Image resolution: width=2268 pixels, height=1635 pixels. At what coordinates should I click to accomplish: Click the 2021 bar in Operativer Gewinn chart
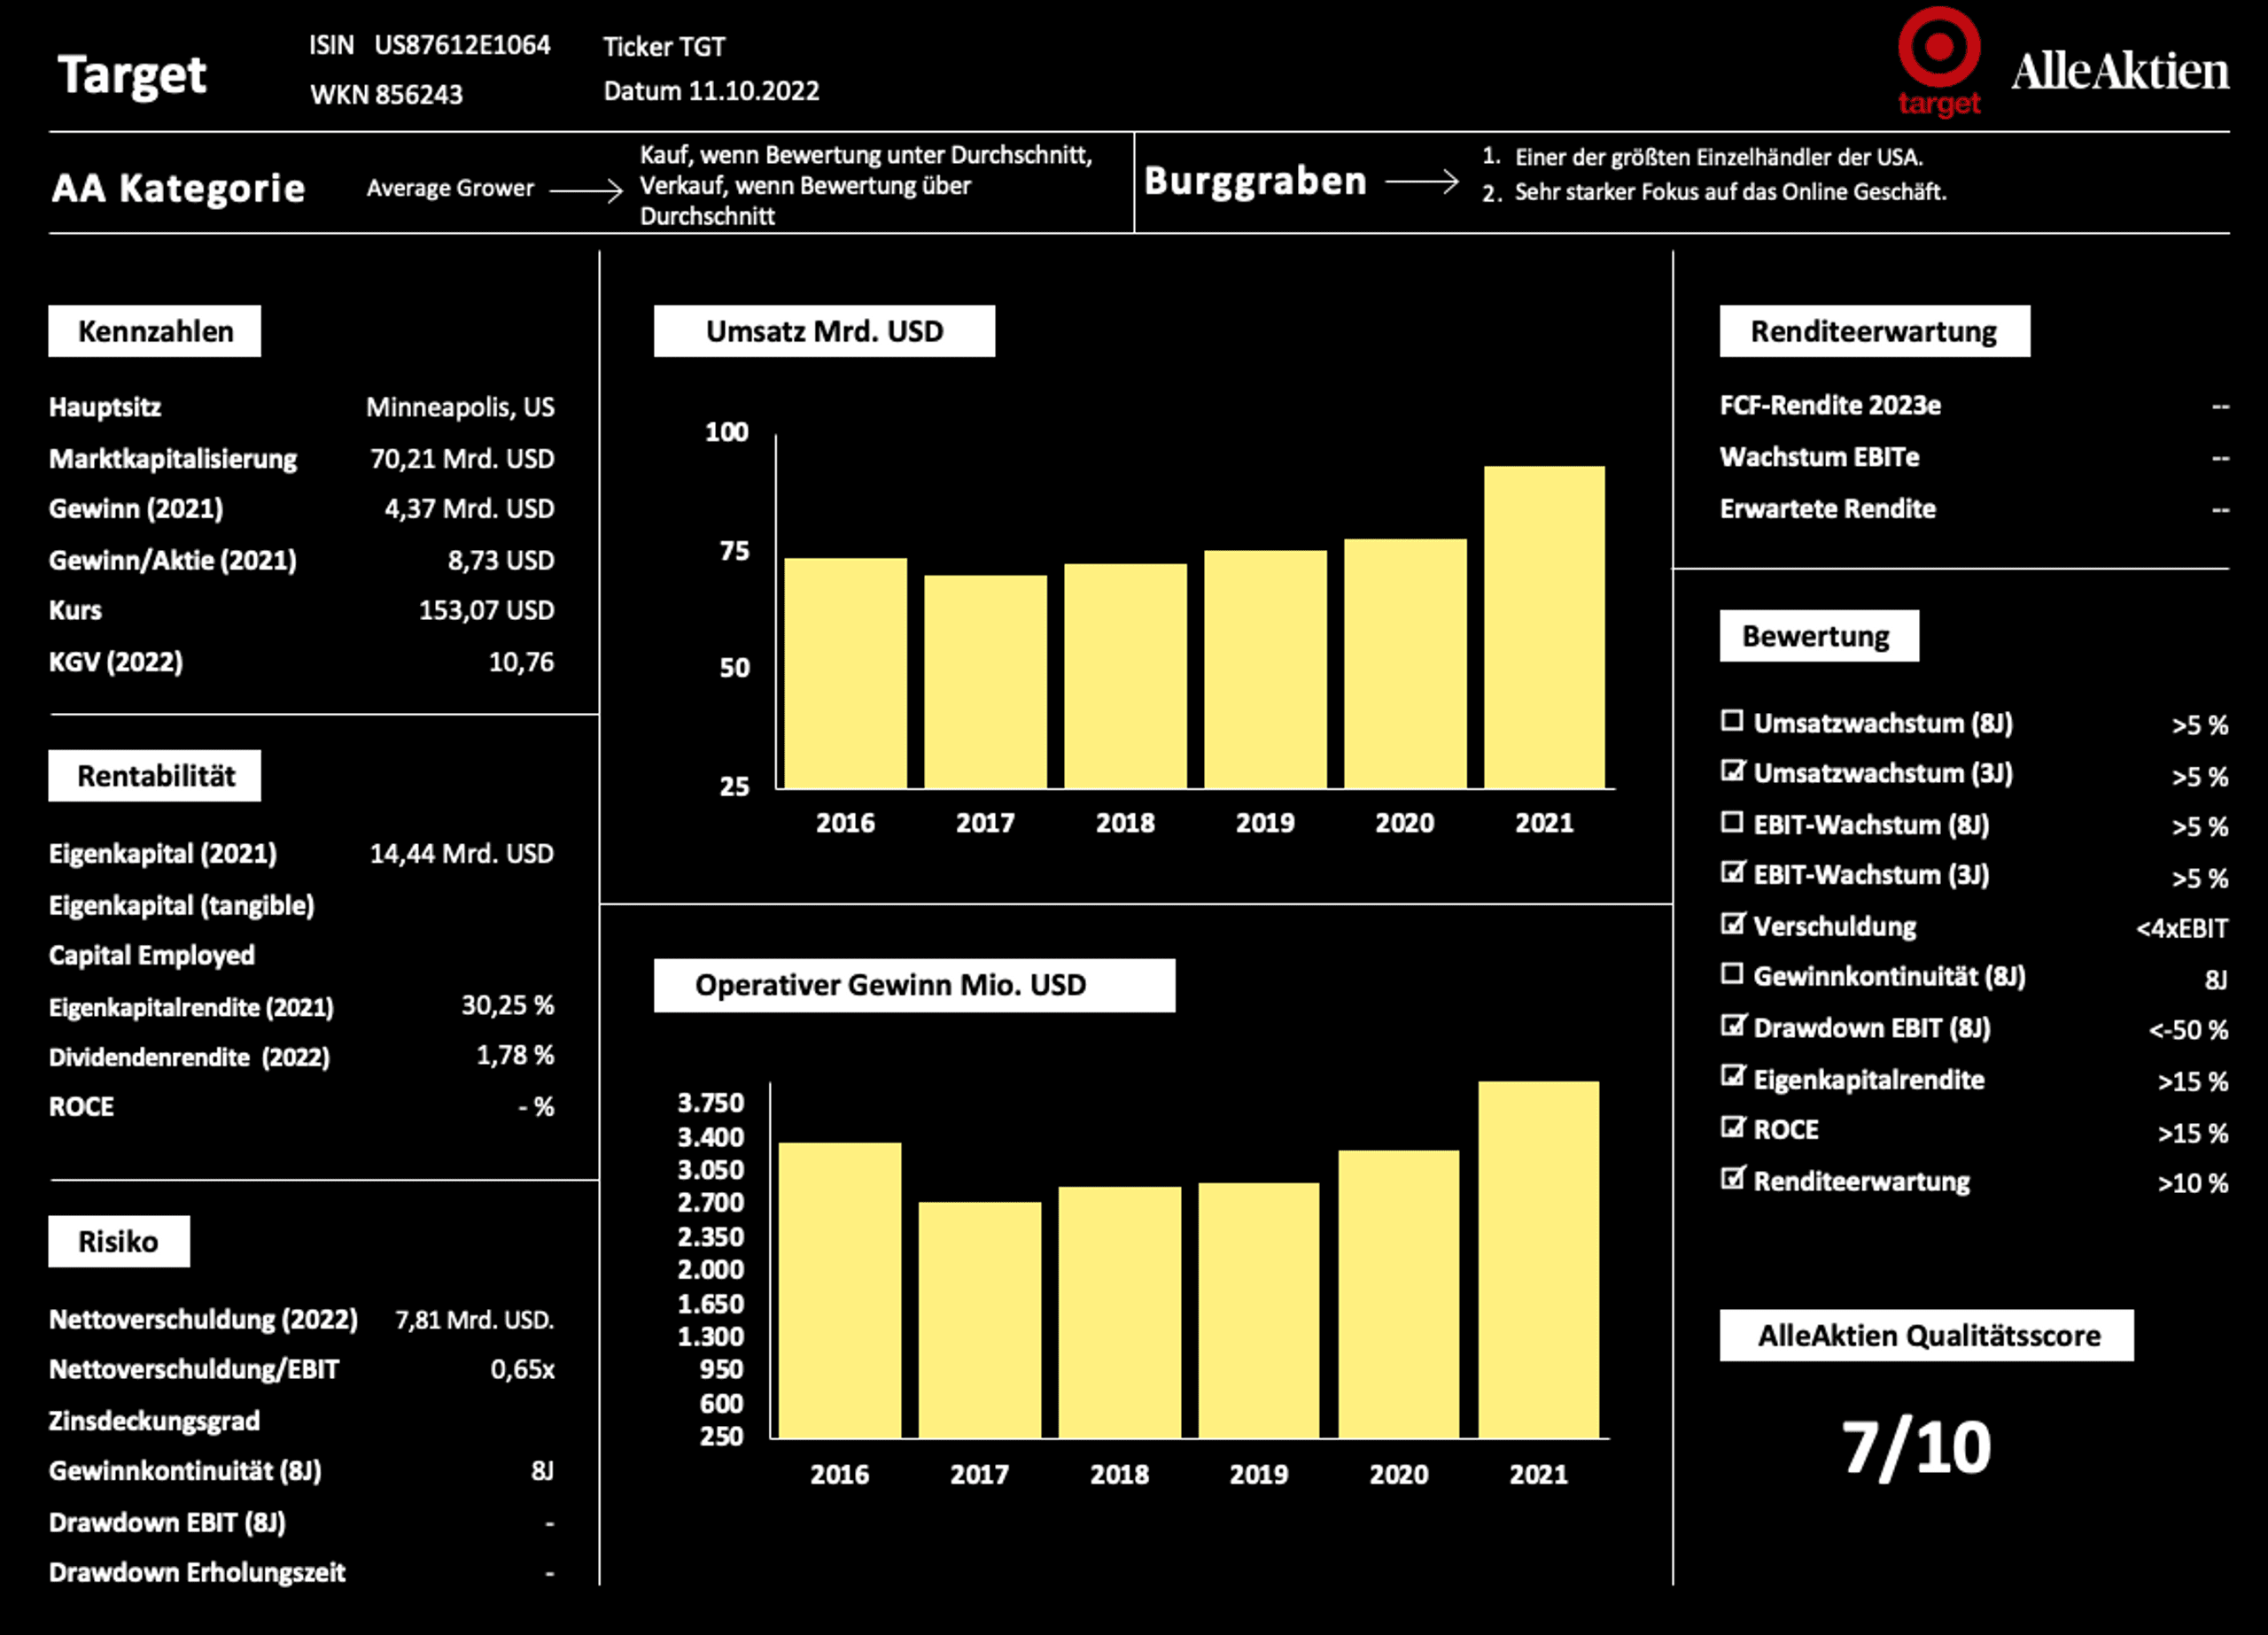pyautogui.click(x=1538, y=1259)
